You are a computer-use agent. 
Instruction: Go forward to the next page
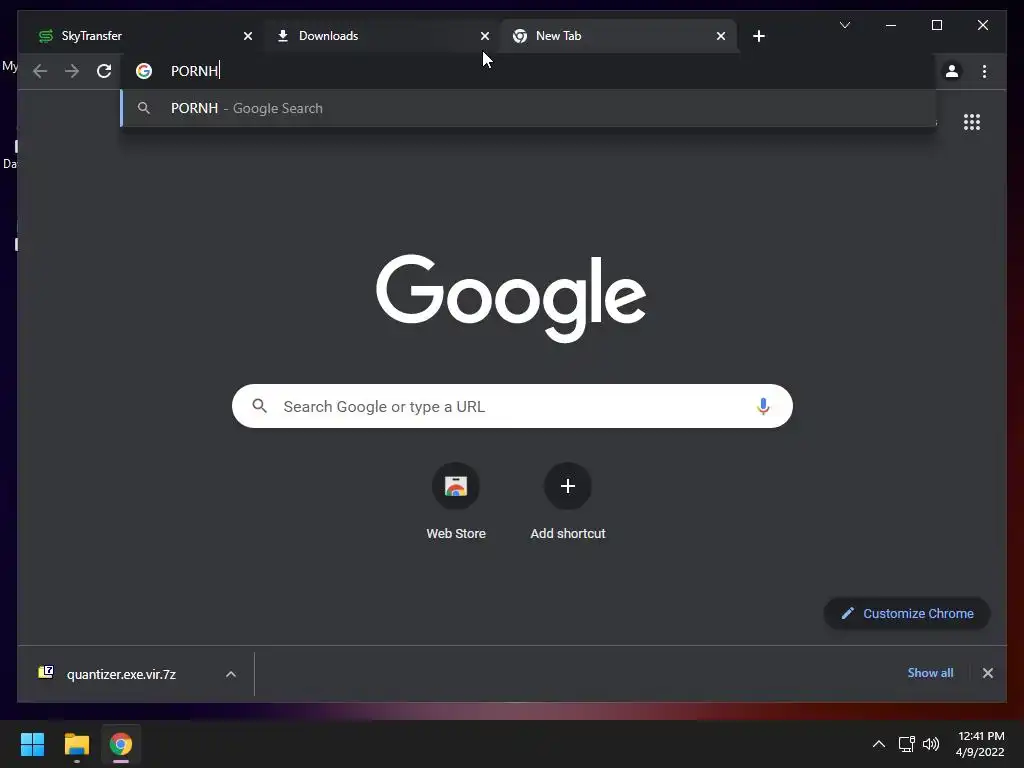pos(72,71)
